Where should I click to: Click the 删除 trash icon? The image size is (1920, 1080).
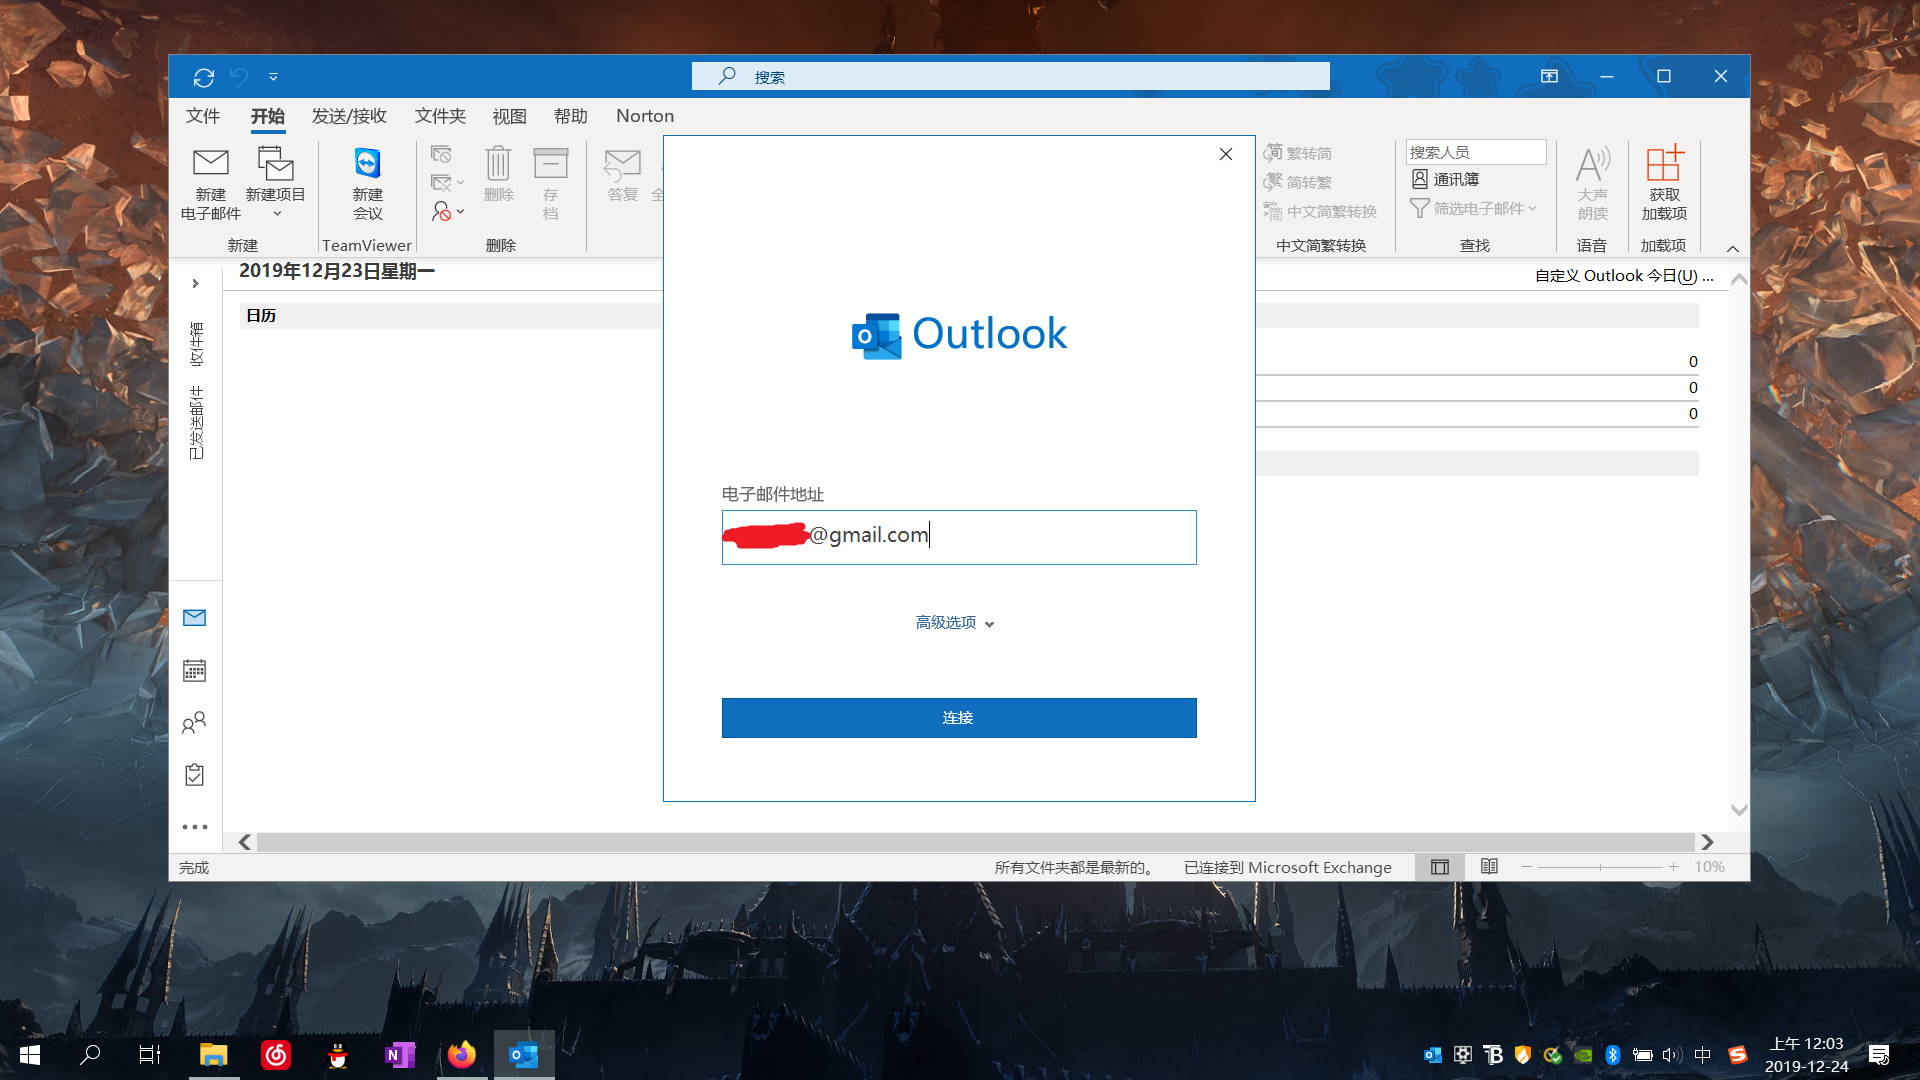pyautogui.click(x=498, y=163)
